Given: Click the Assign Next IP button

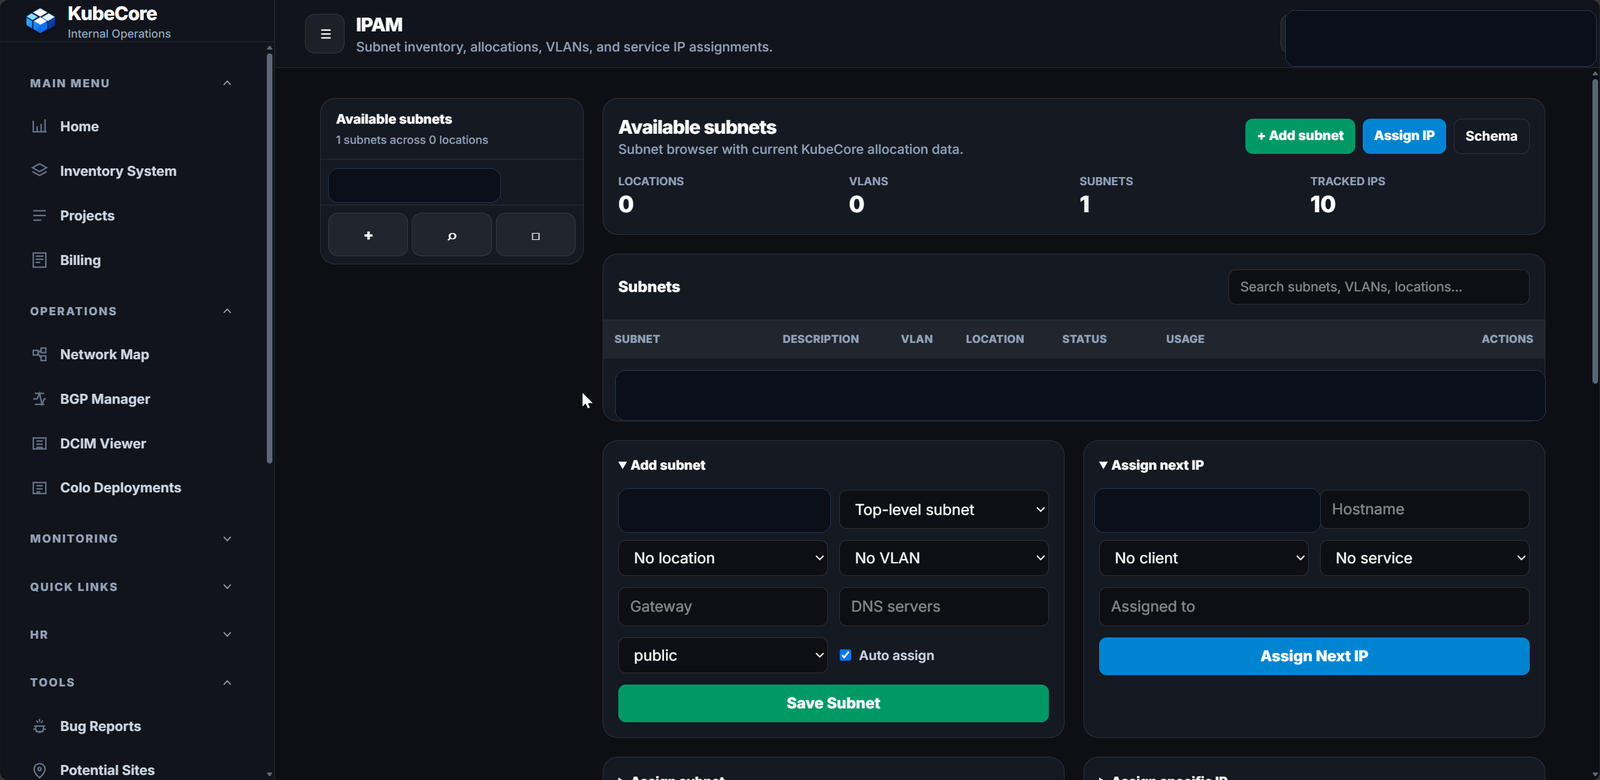Looking at the screenshot, I should point(1314,656).
